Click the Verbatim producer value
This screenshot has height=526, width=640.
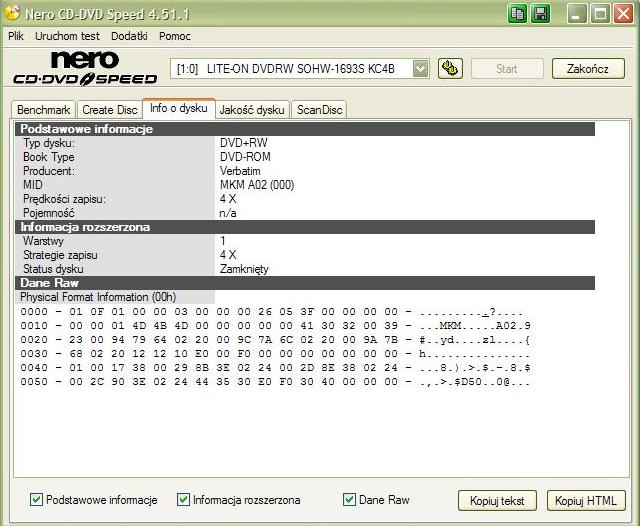[240, 171]
